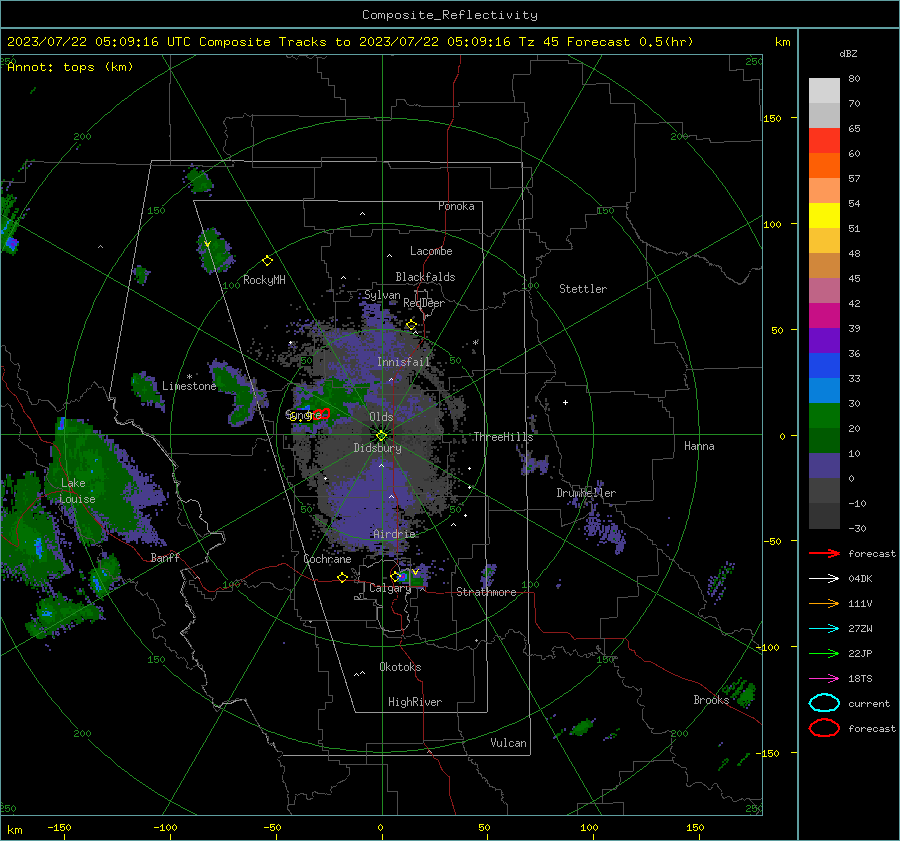Click the orange 111V track arrow
The height and width of the screenshot is (841, 900).
tap(824, 603)
